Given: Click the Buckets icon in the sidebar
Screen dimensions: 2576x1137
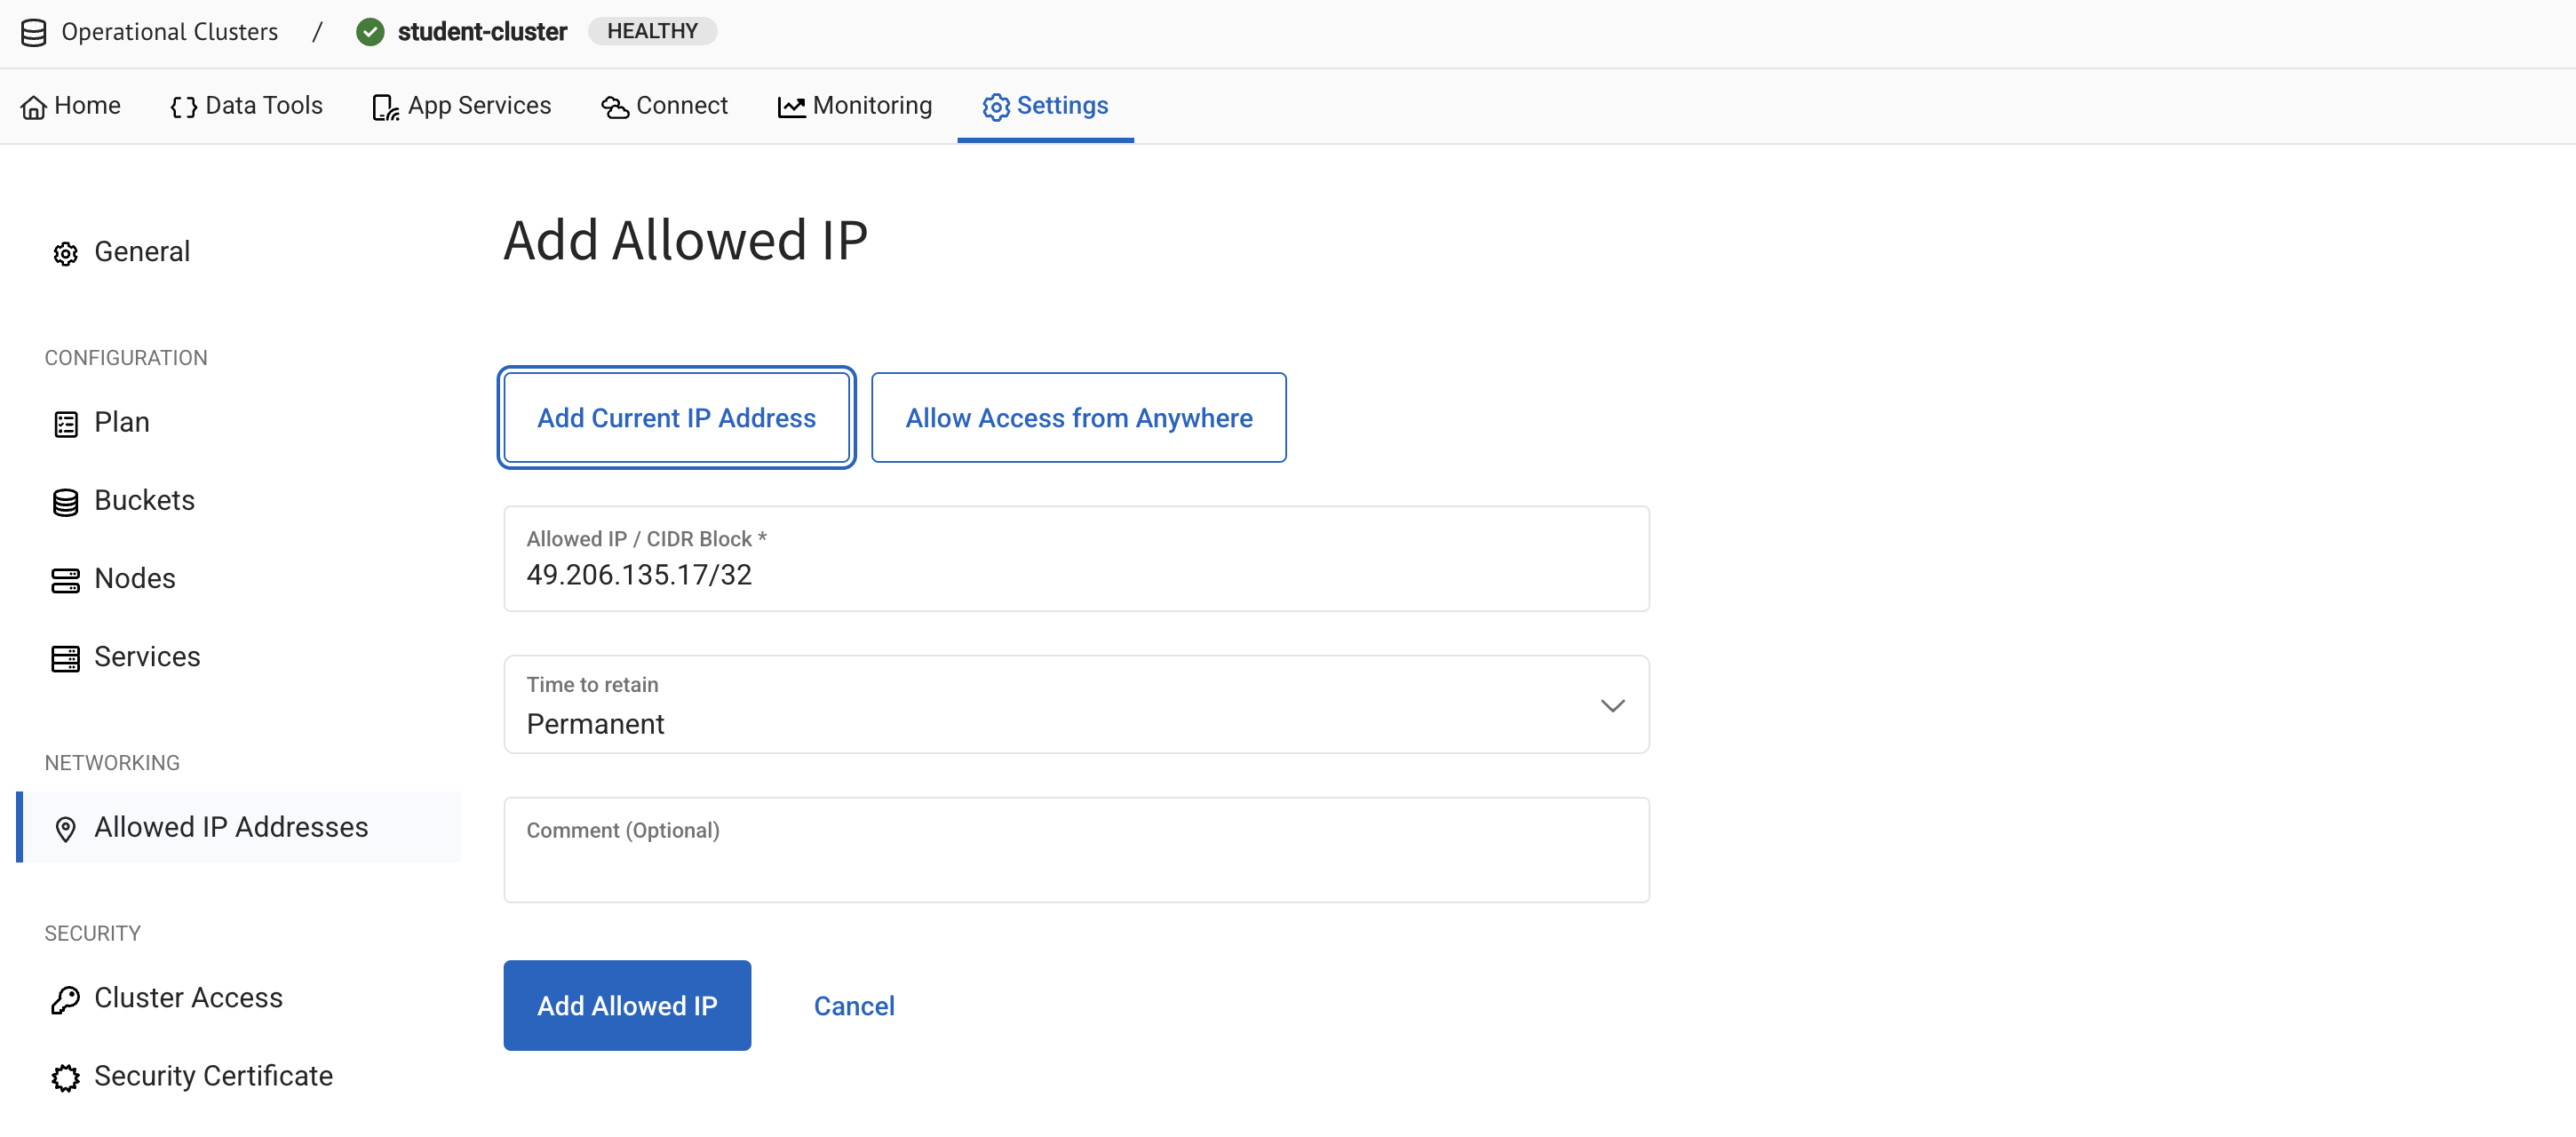Looking at the screenshot, I should coord(65,500).
